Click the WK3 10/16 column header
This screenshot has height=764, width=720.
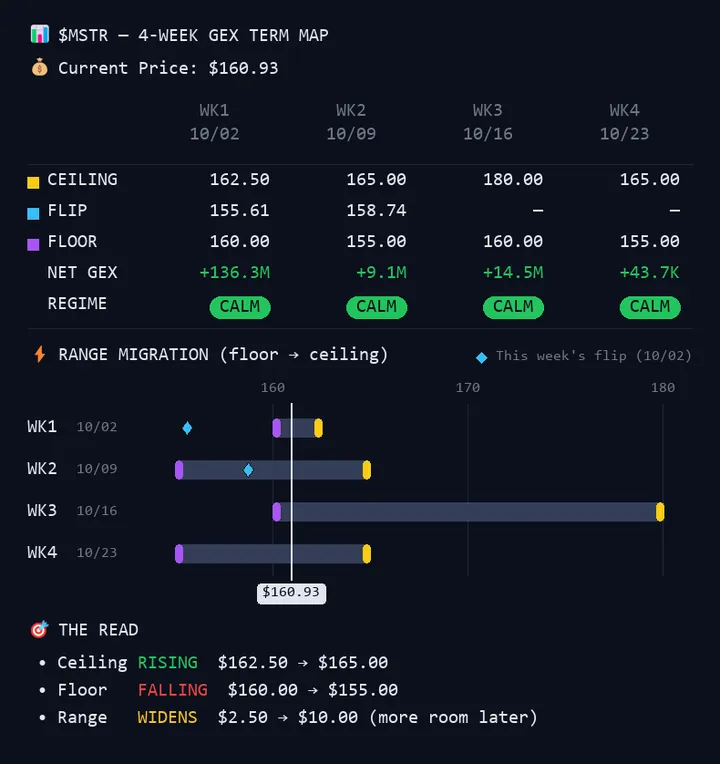[x=488, y=122]
